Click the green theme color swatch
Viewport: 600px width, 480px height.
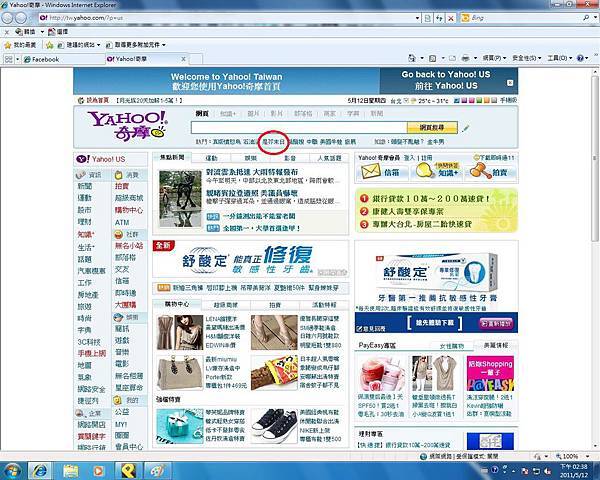pos(479,100)
